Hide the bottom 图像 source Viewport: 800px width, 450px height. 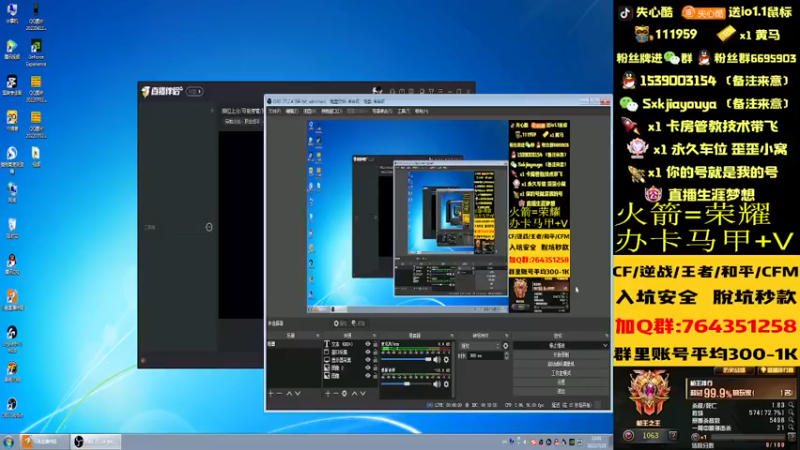tap(367, 376)
